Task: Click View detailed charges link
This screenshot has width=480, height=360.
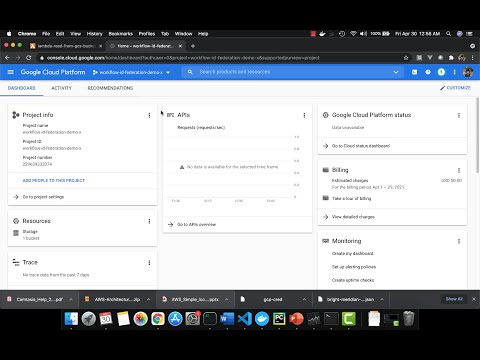Action: (353, 217)
